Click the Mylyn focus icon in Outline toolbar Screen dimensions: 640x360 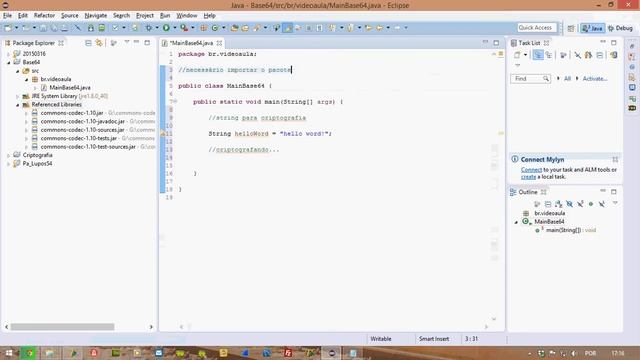pyautogui.click(x=537, y=204)
